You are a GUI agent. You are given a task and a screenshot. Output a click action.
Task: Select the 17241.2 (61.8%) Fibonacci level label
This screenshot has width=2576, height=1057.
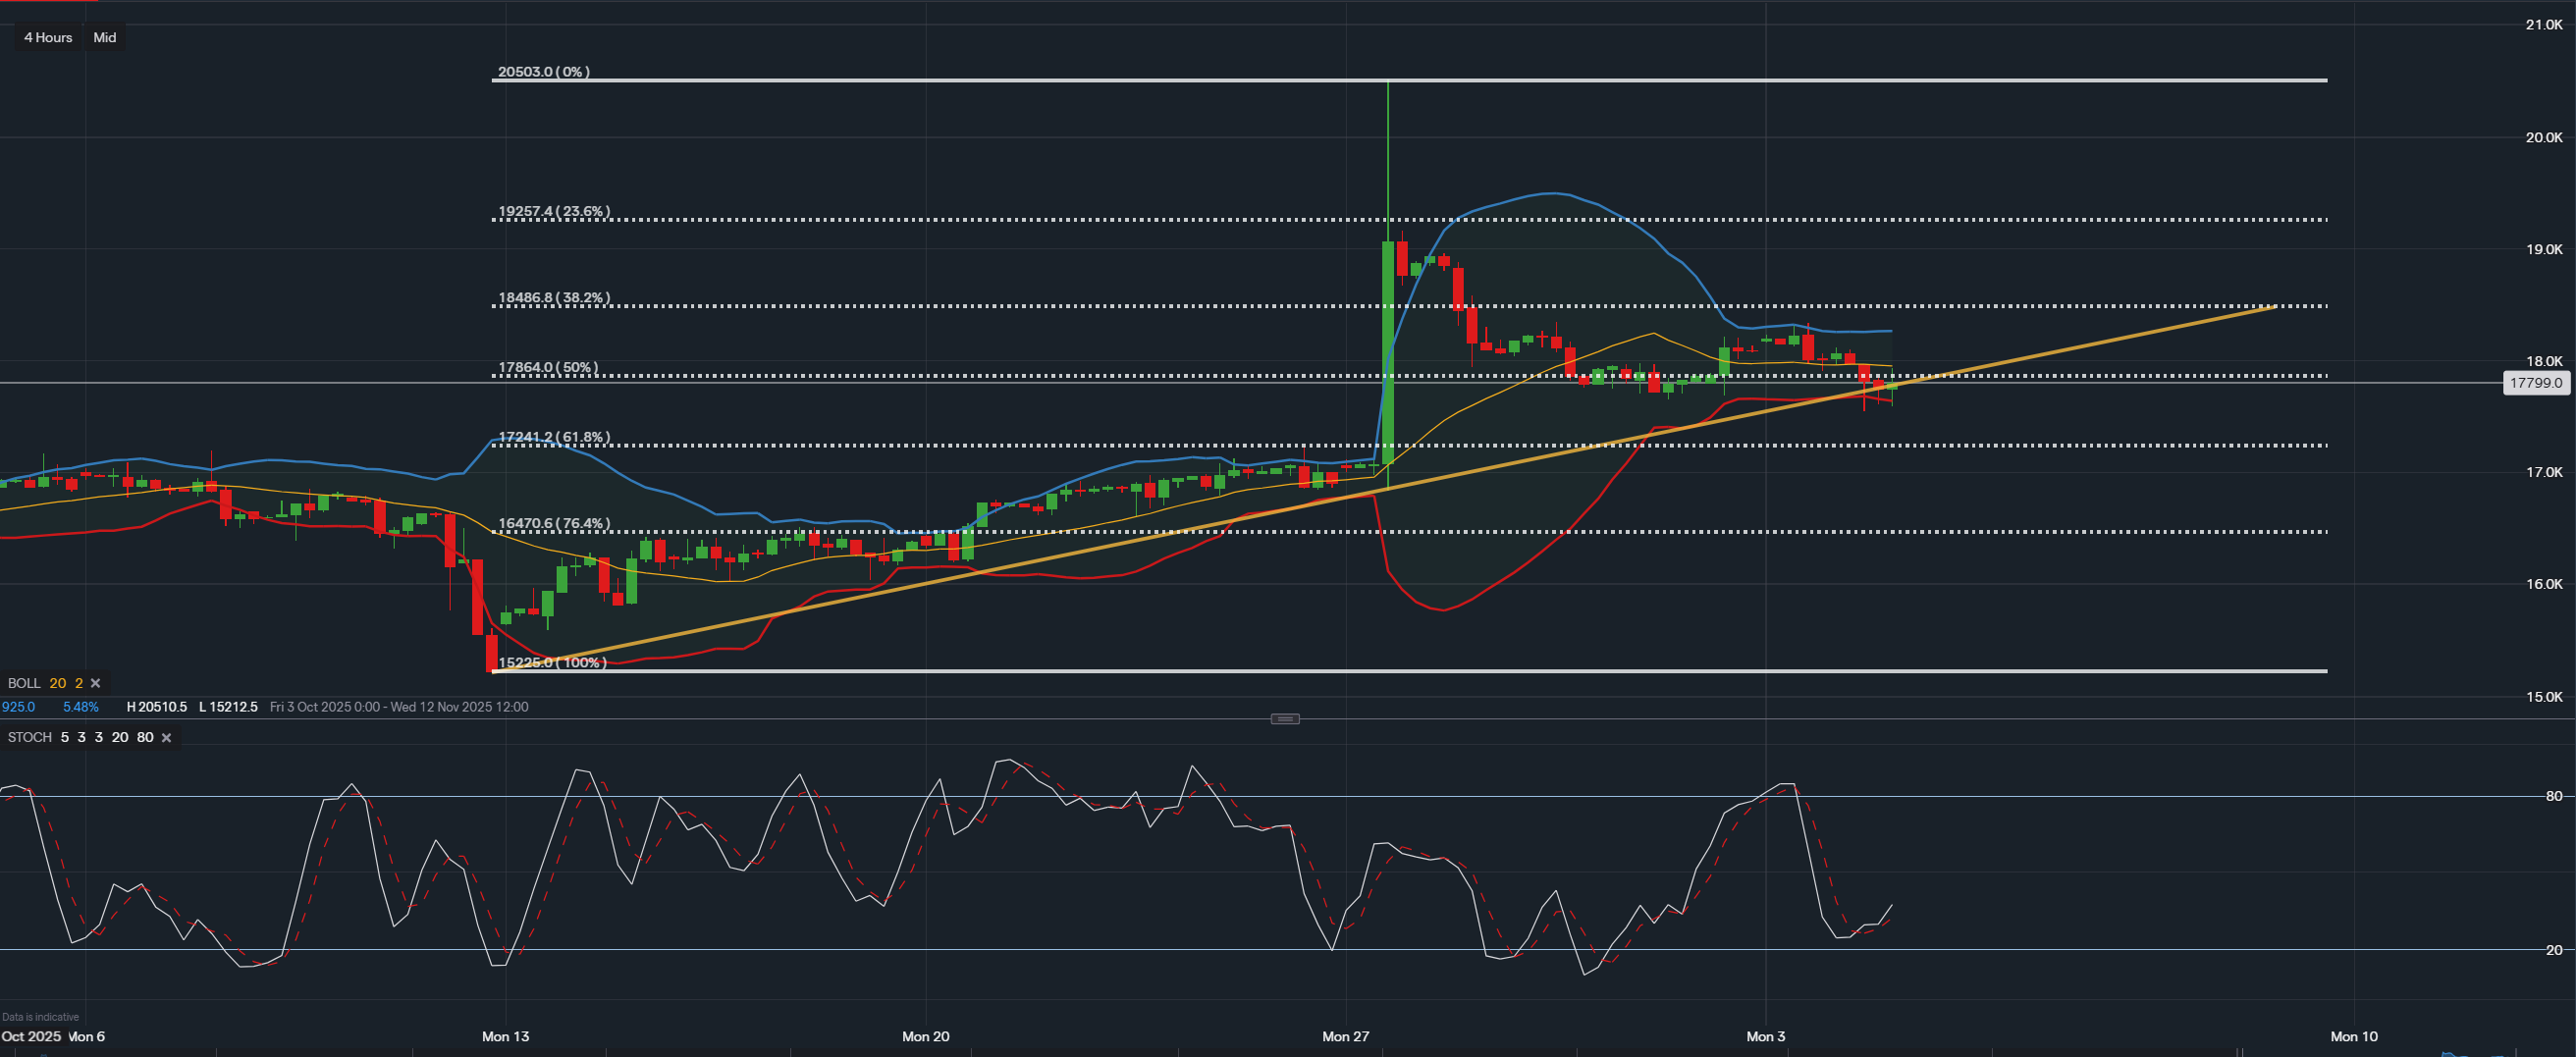554,437
